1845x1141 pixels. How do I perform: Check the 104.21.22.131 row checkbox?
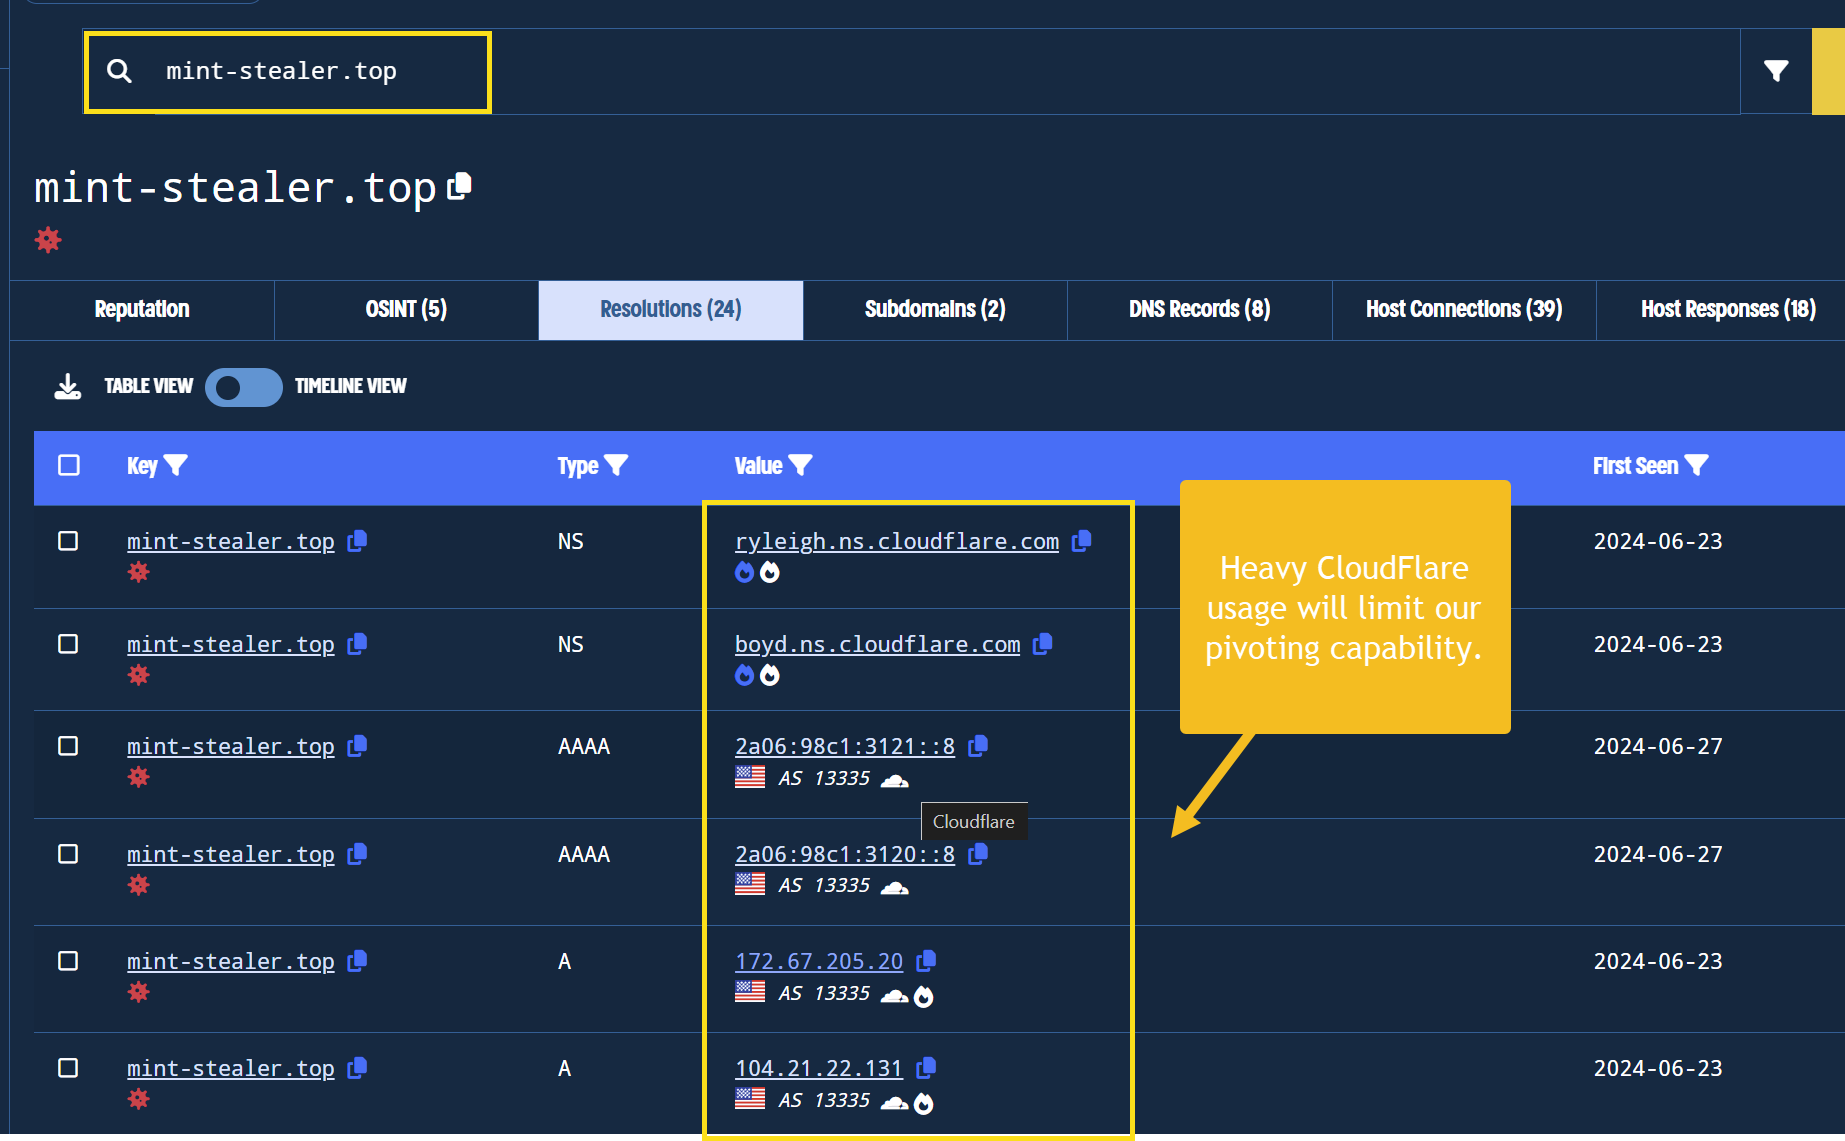point(68,1068)
